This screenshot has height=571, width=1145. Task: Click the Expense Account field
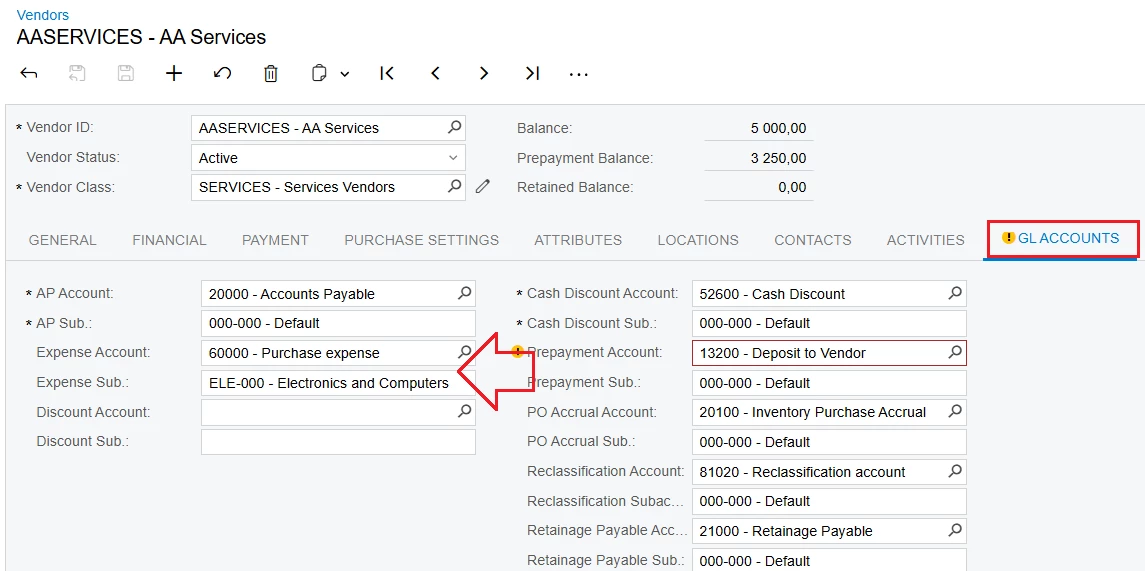coord(338,353)
